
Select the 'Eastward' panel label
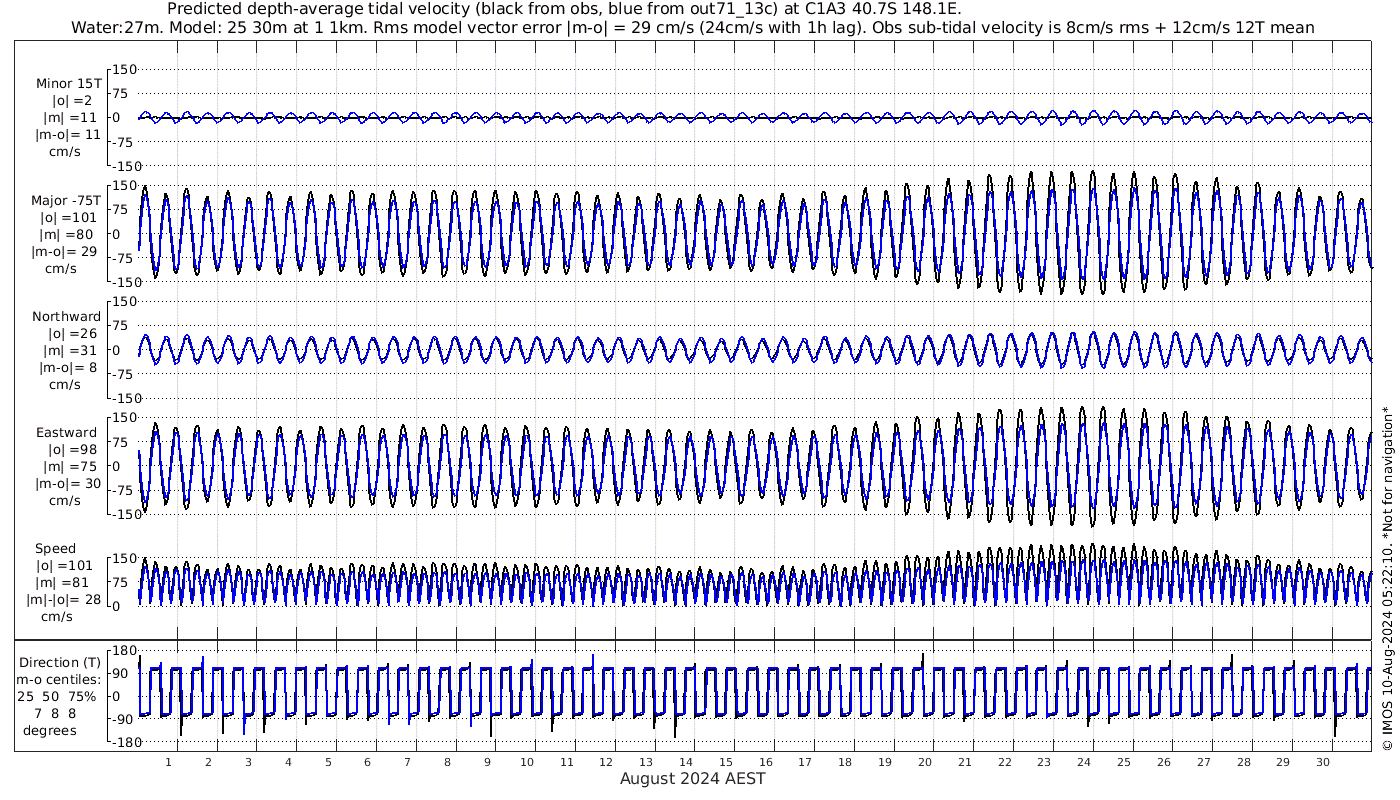tap(67, 432)
